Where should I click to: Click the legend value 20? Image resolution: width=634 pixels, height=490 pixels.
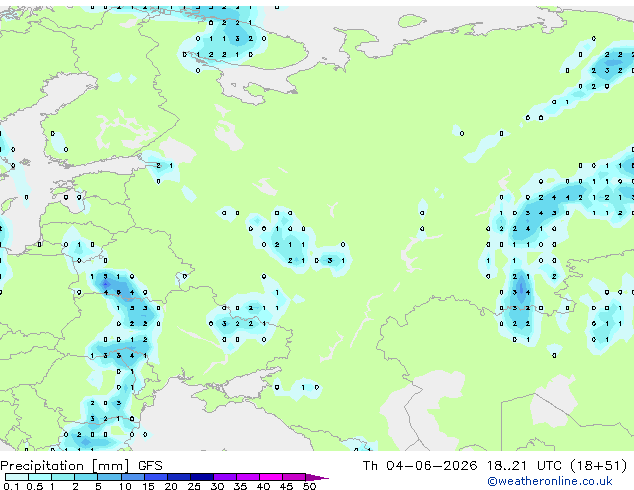[x=171, y=486]
